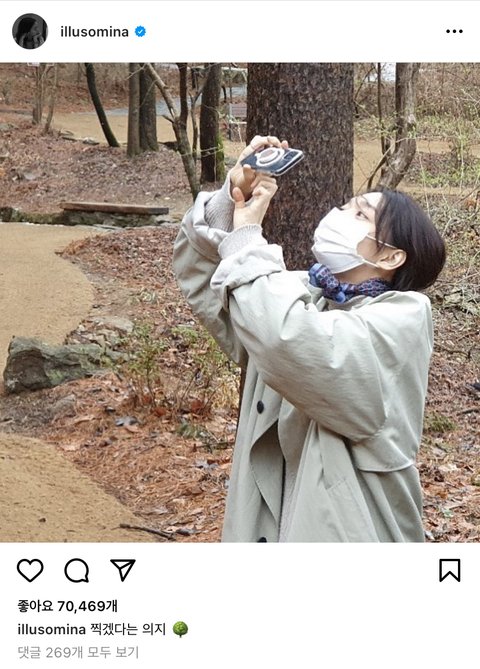
Task: Like the post with the heart icon
Action: pyautogui.click(x=30, y=570)
